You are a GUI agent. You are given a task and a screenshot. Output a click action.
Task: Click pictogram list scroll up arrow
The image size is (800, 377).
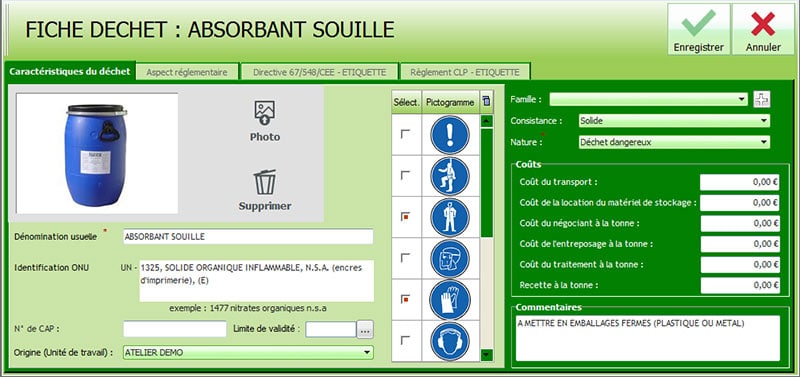point(487,121)
